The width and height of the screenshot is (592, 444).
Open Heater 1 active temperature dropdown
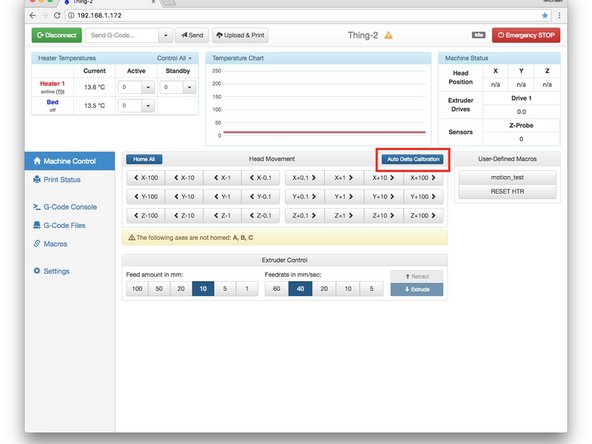click(148, 87)
